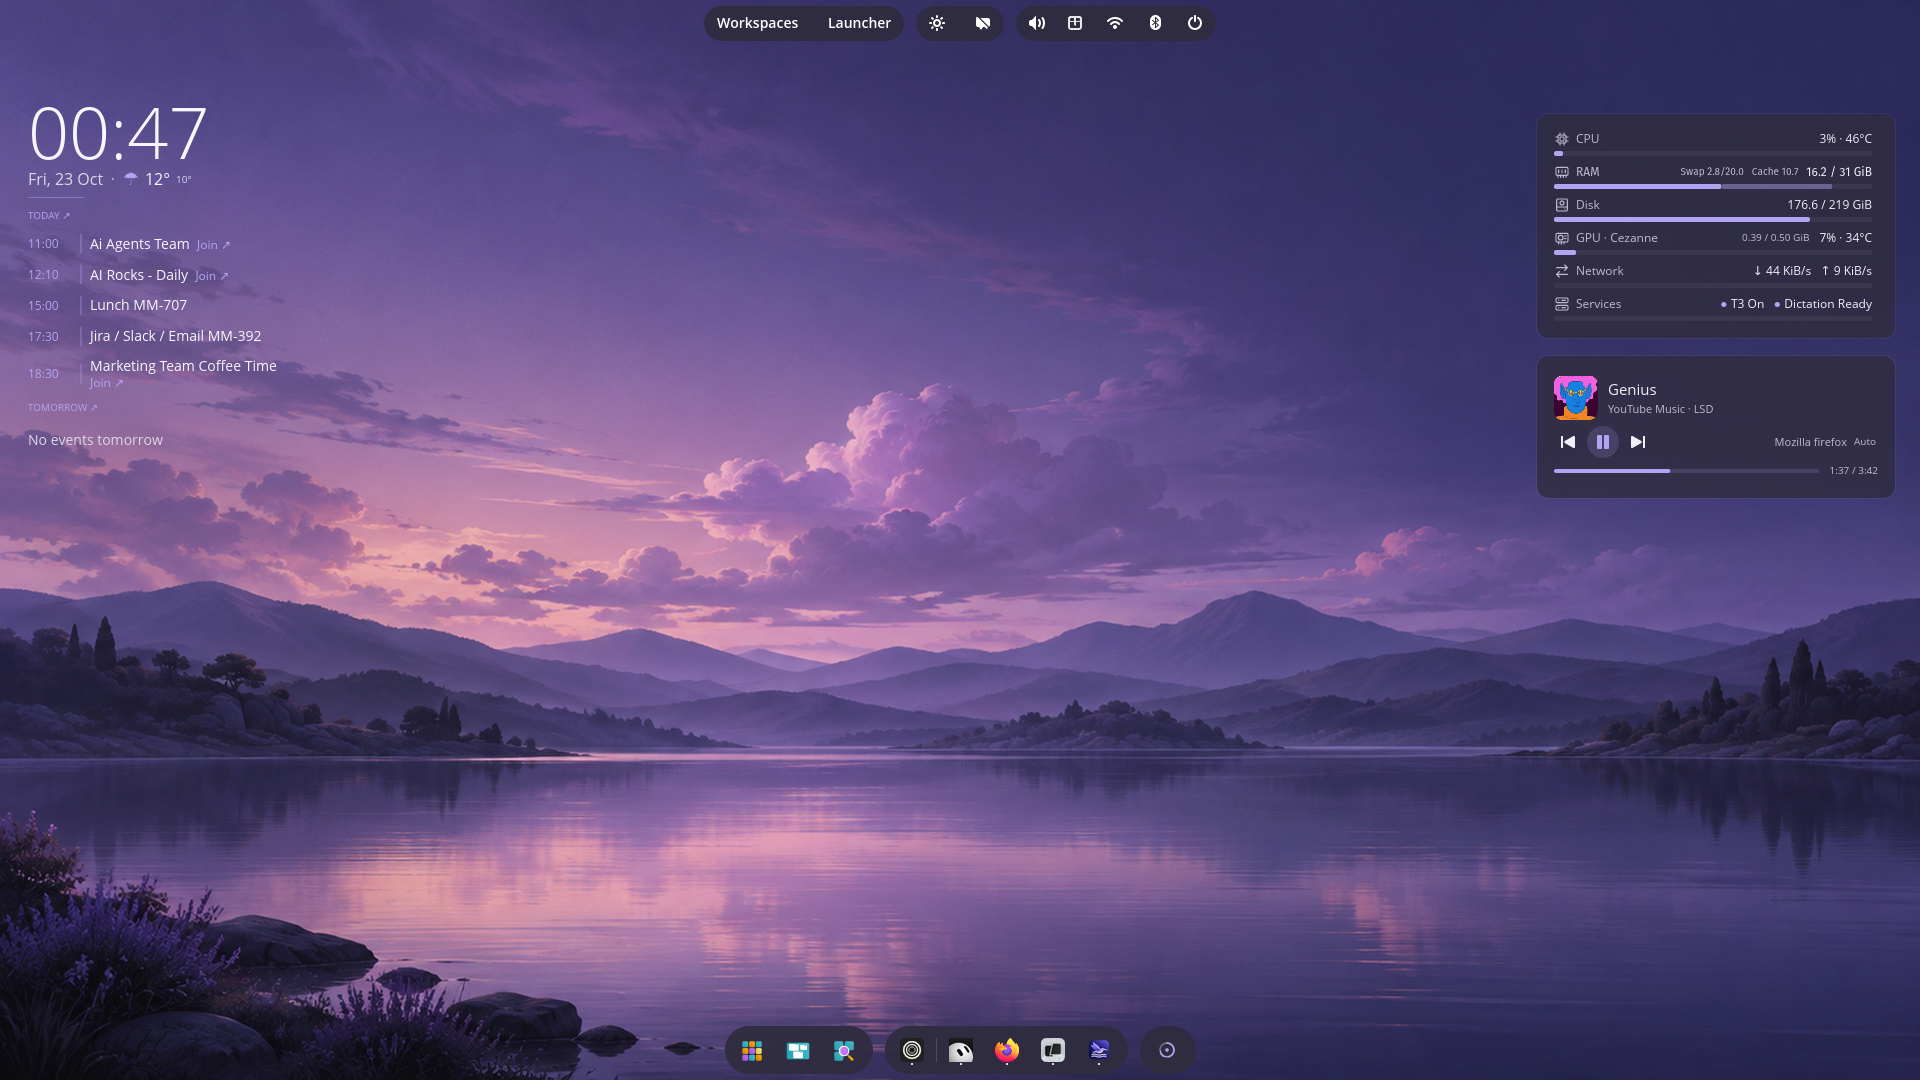Pause the Genius track

[x=1603, y=442]
